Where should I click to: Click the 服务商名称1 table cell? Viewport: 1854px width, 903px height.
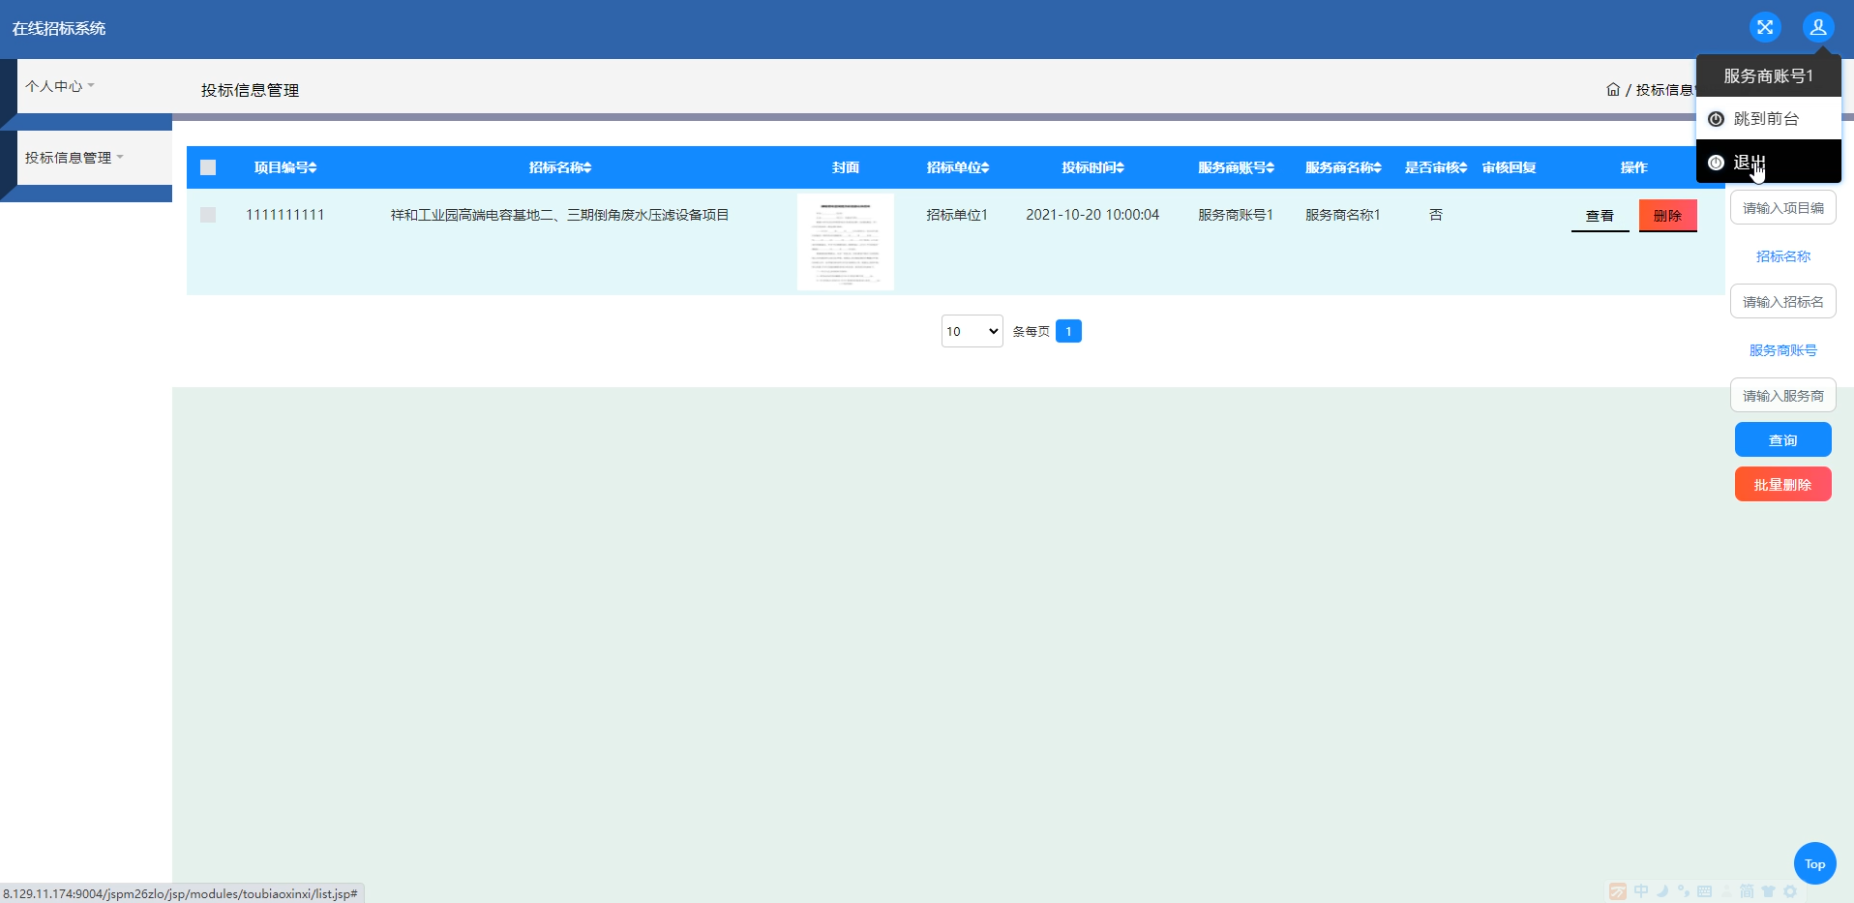point(1343,215)
